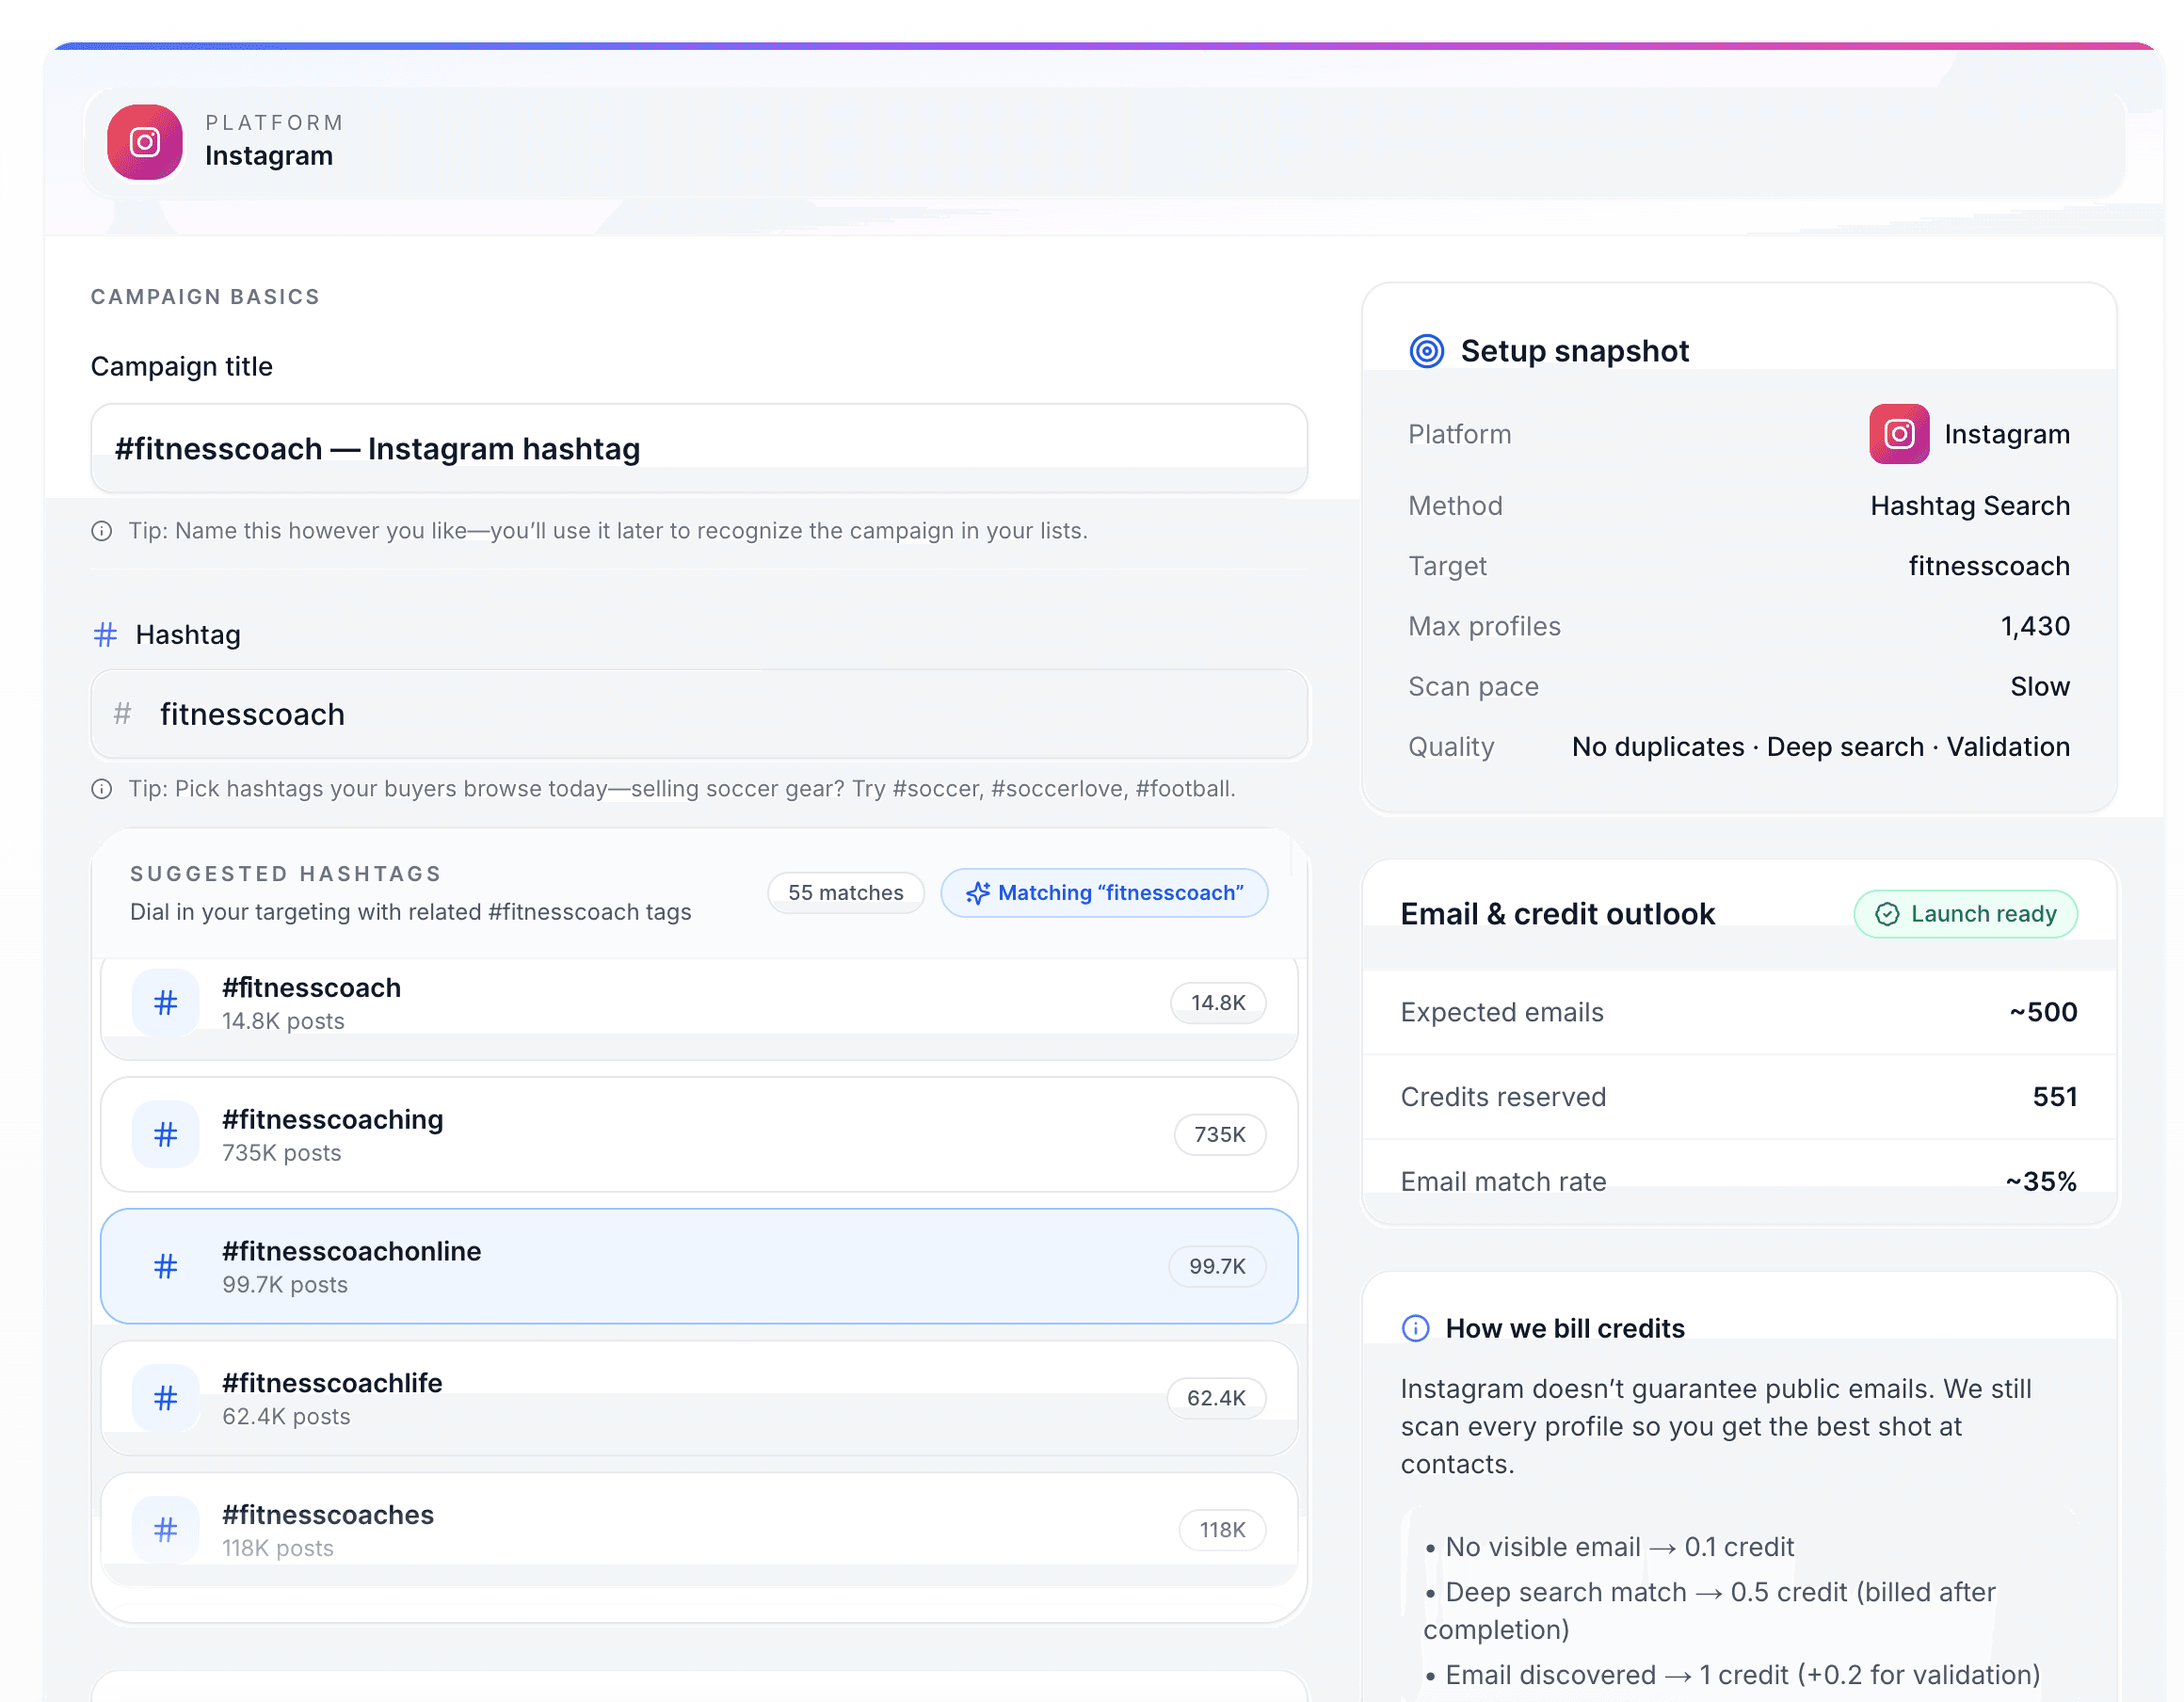
Task: Click the fitnesscoach hashtag input field
Action: pos(698,714)
